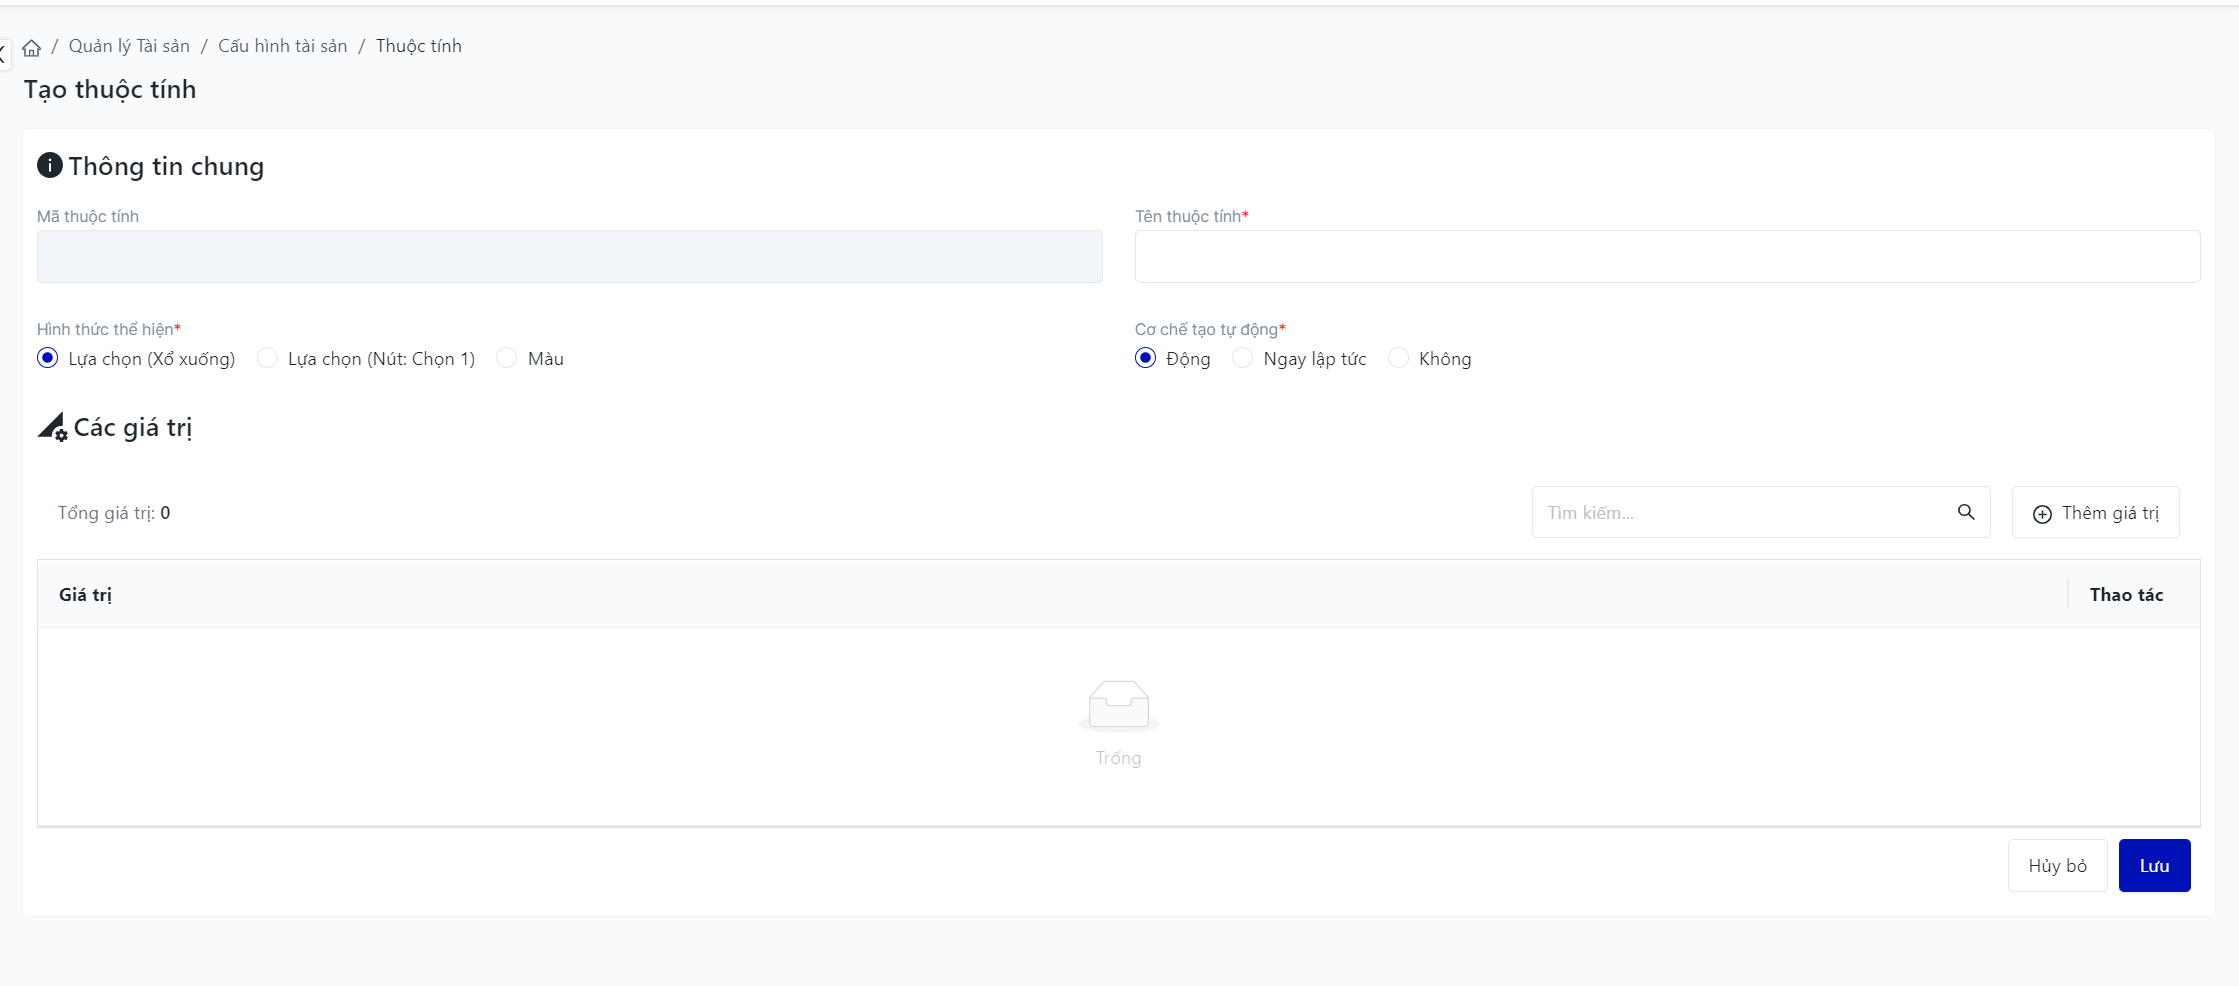Focus the Tên thuộc tính input field
2239x986 pixels.
point(1667,257)
